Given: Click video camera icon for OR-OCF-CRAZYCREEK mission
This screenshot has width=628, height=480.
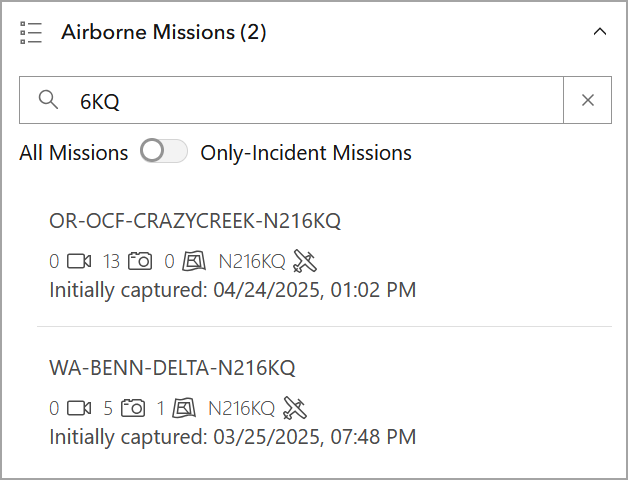Looking at the screenshot, I should tap(79, 262).
